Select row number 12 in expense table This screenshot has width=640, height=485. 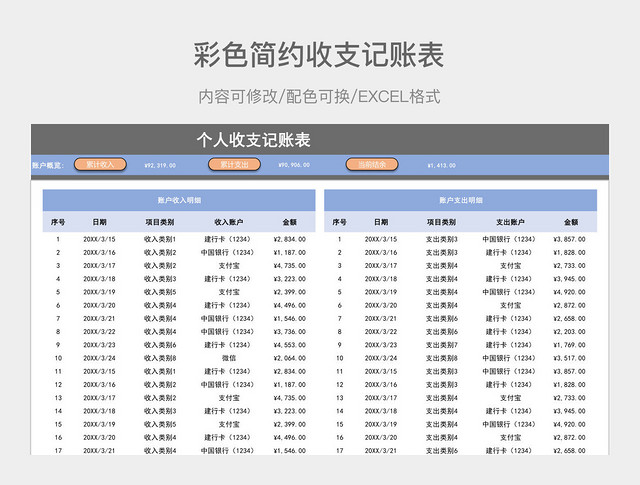pos(339,385)
